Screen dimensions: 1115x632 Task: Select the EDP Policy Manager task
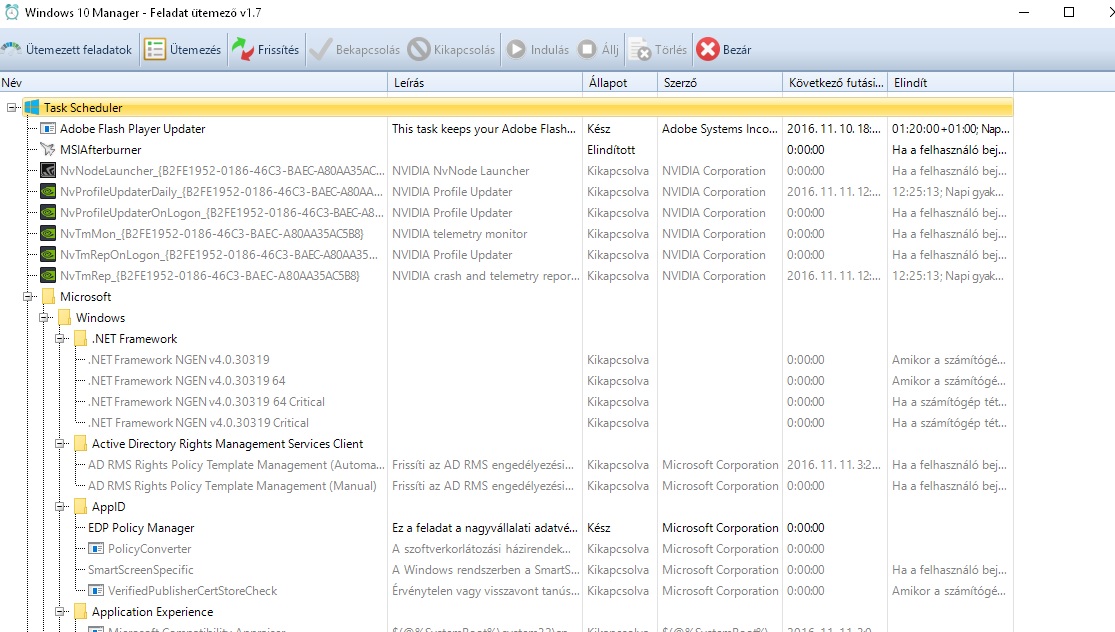pyautogui.click(x=141, y=528)
